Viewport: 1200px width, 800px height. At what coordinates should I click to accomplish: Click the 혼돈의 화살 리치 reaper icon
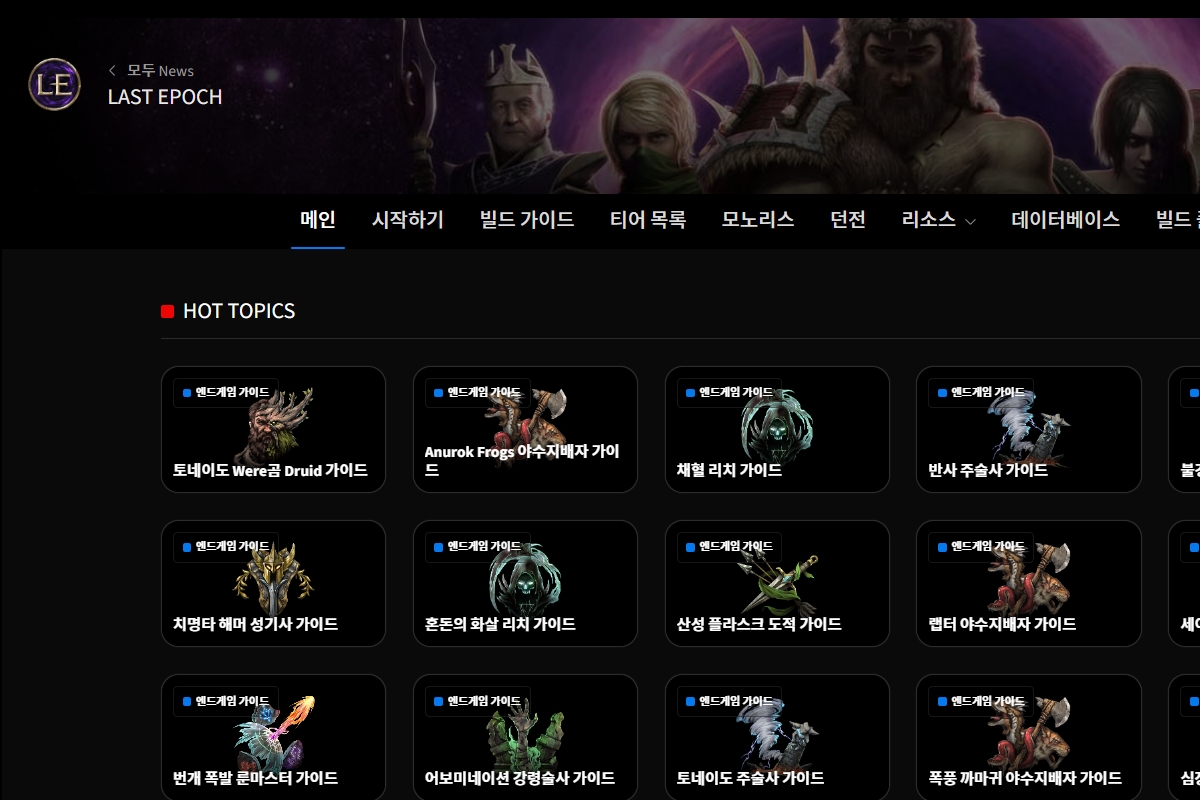525,580
